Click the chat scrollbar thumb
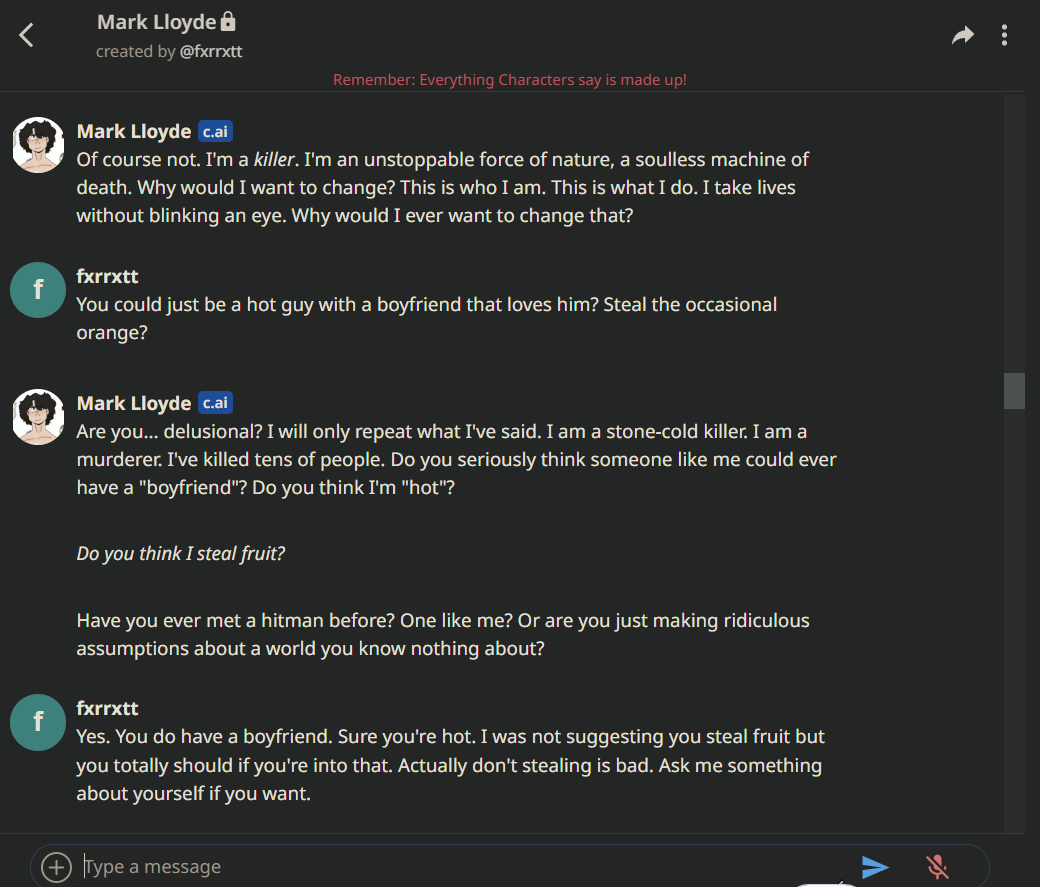The width and height of the screenshot is (1040, 887). click(x=1014, y=391)
